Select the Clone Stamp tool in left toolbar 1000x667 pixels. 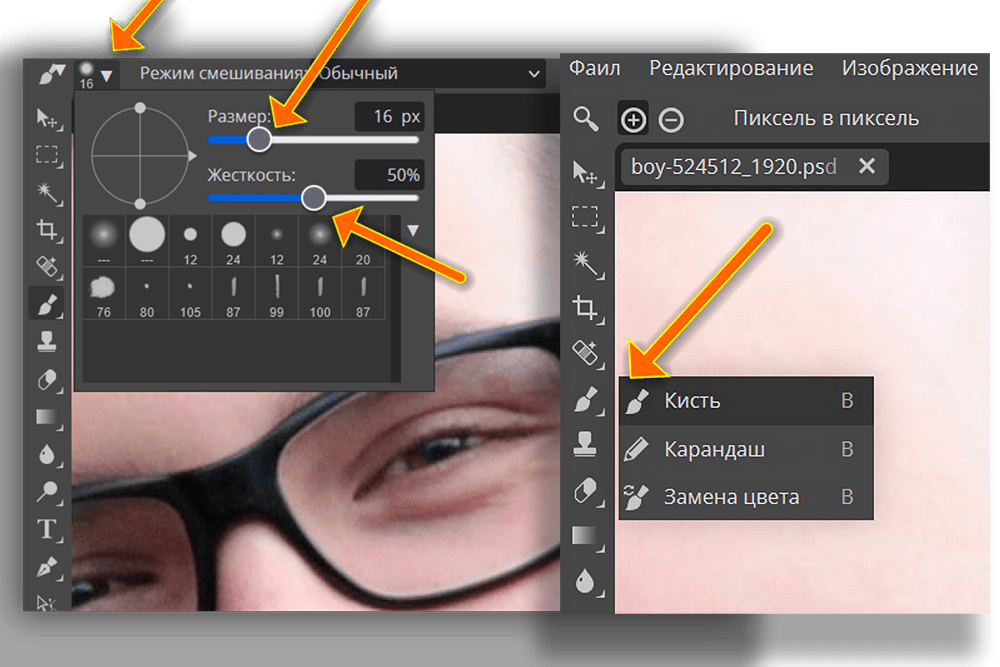pyautogui.click(x=48, y=342)
